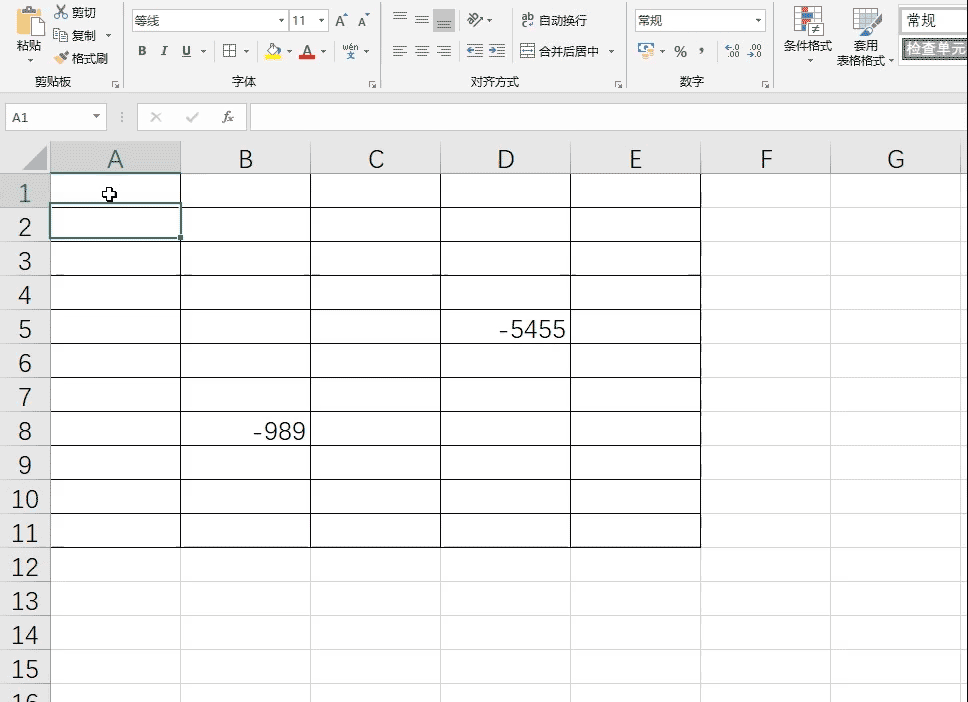Click the Insert Function fx icon
The height and width of the screenshot is (702, 968).
[x=228, y=117]
